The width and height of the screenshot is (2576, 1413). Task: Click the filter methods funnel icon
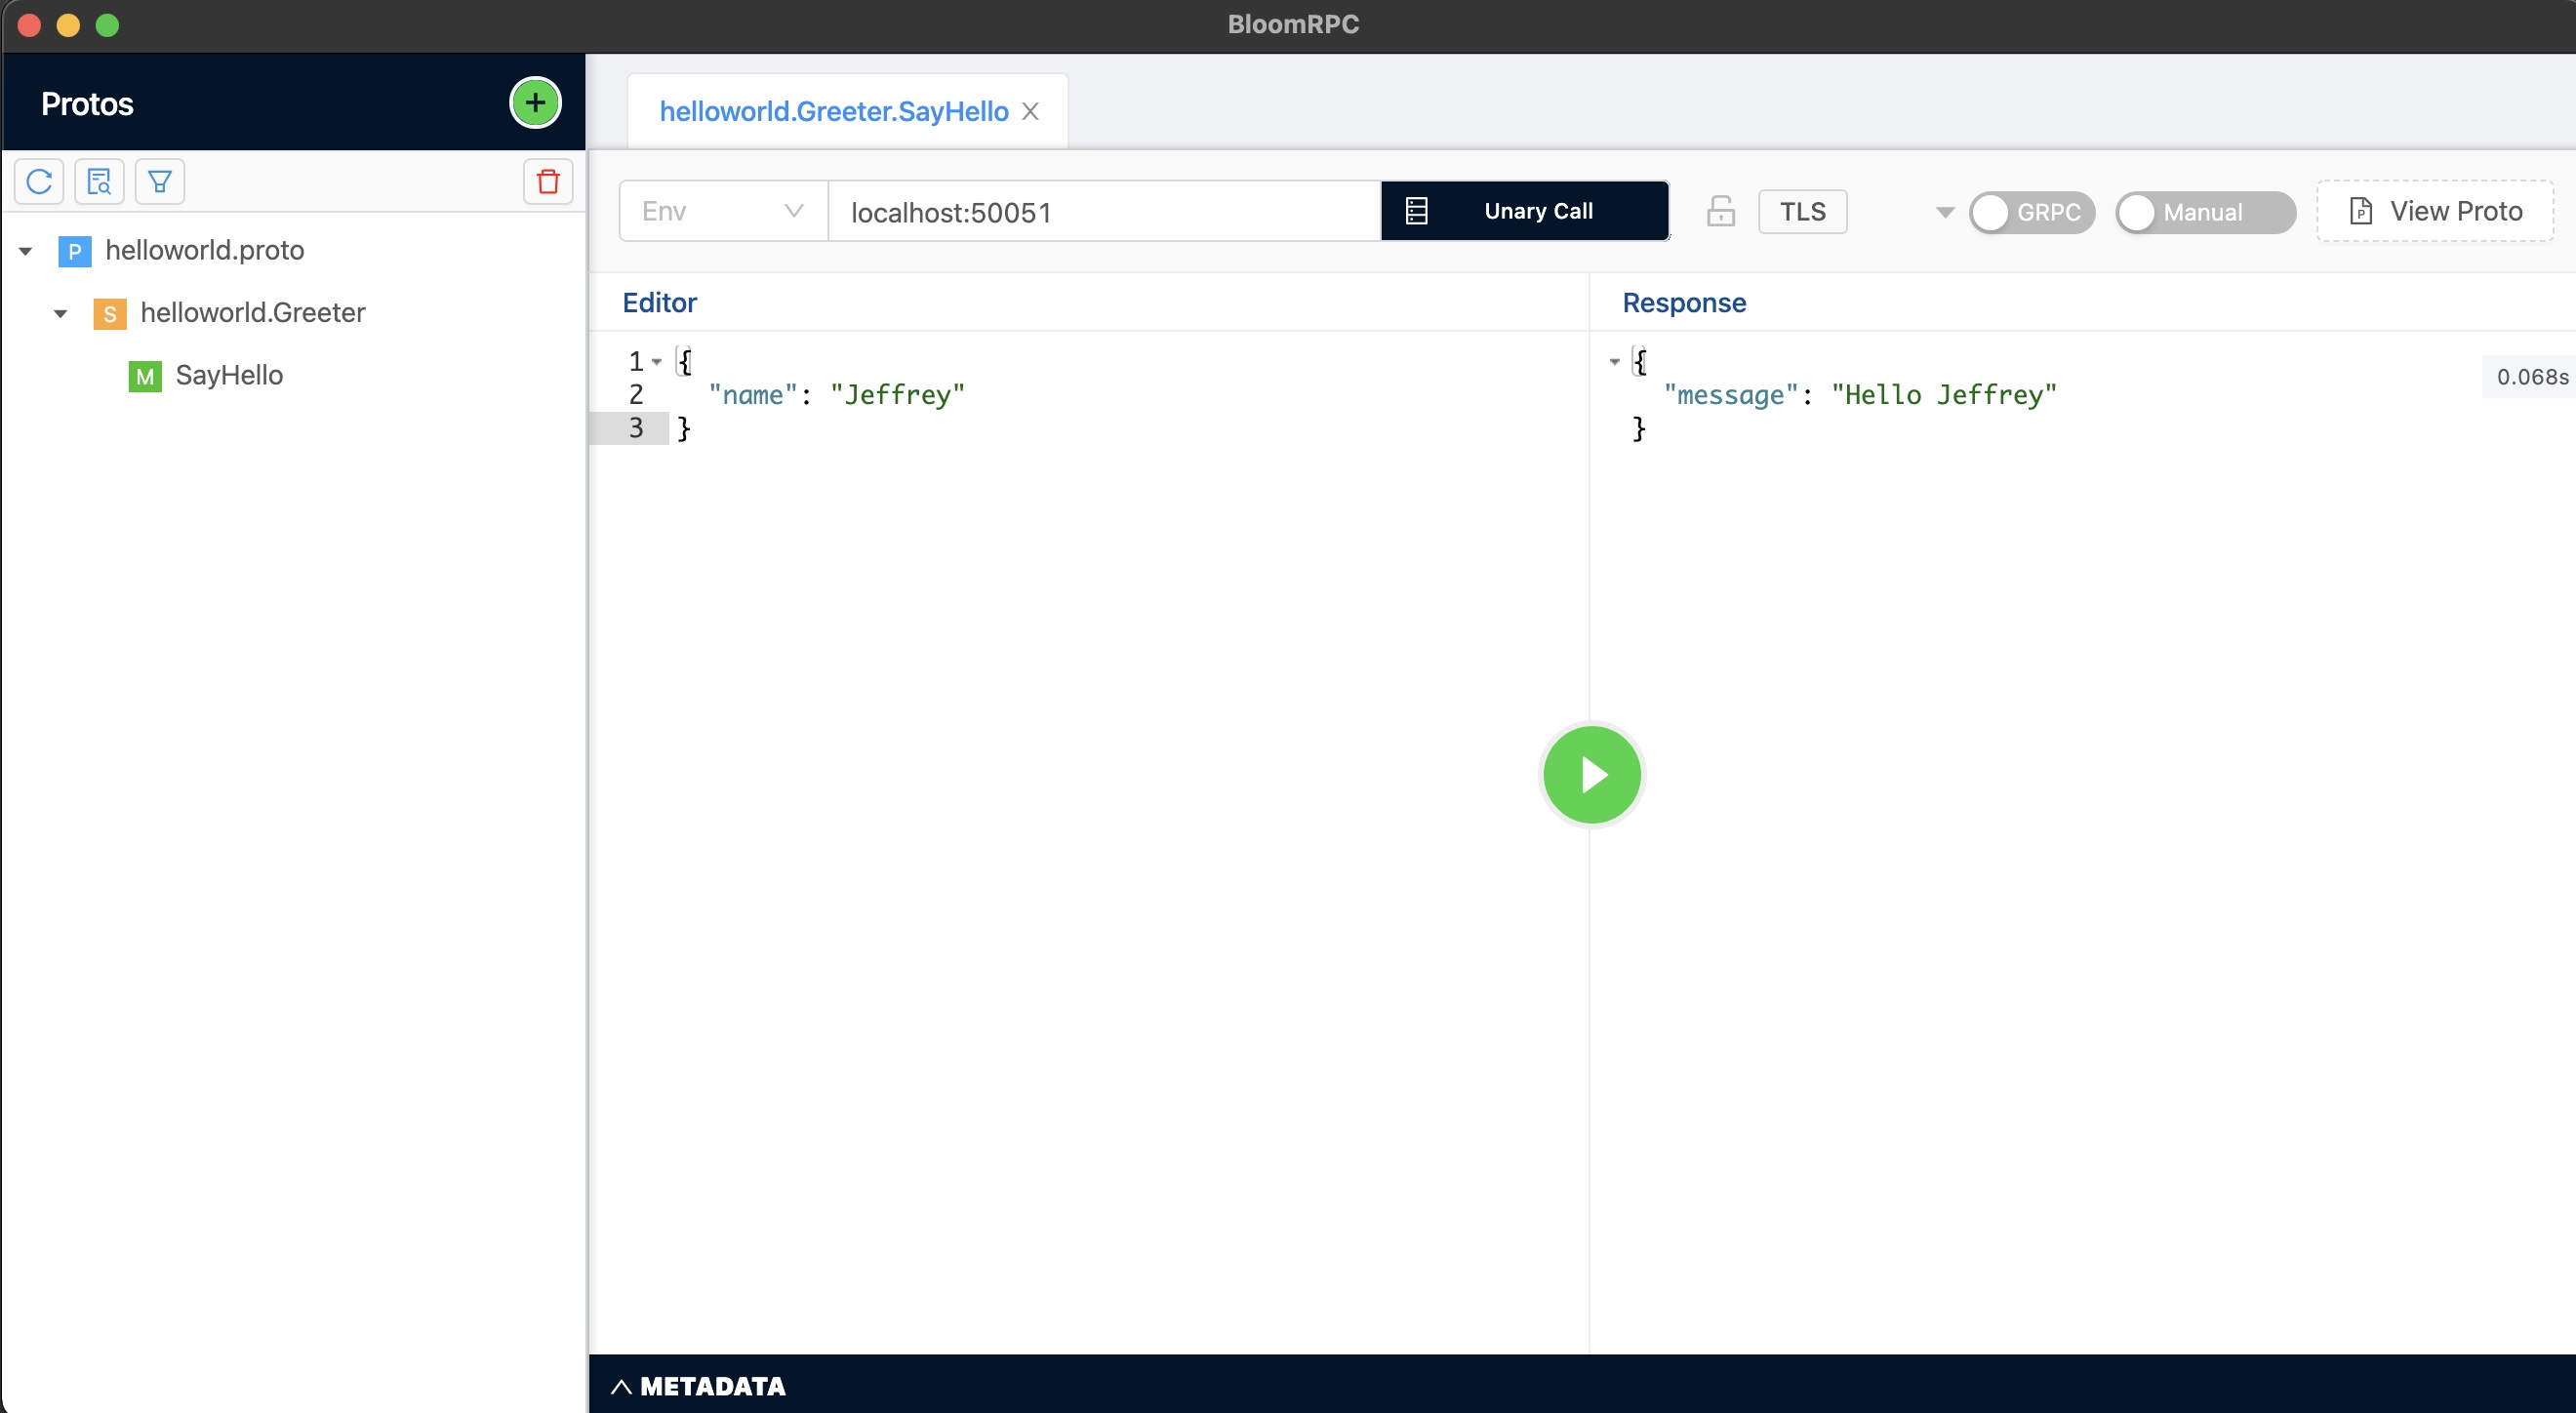click(160, 182)
